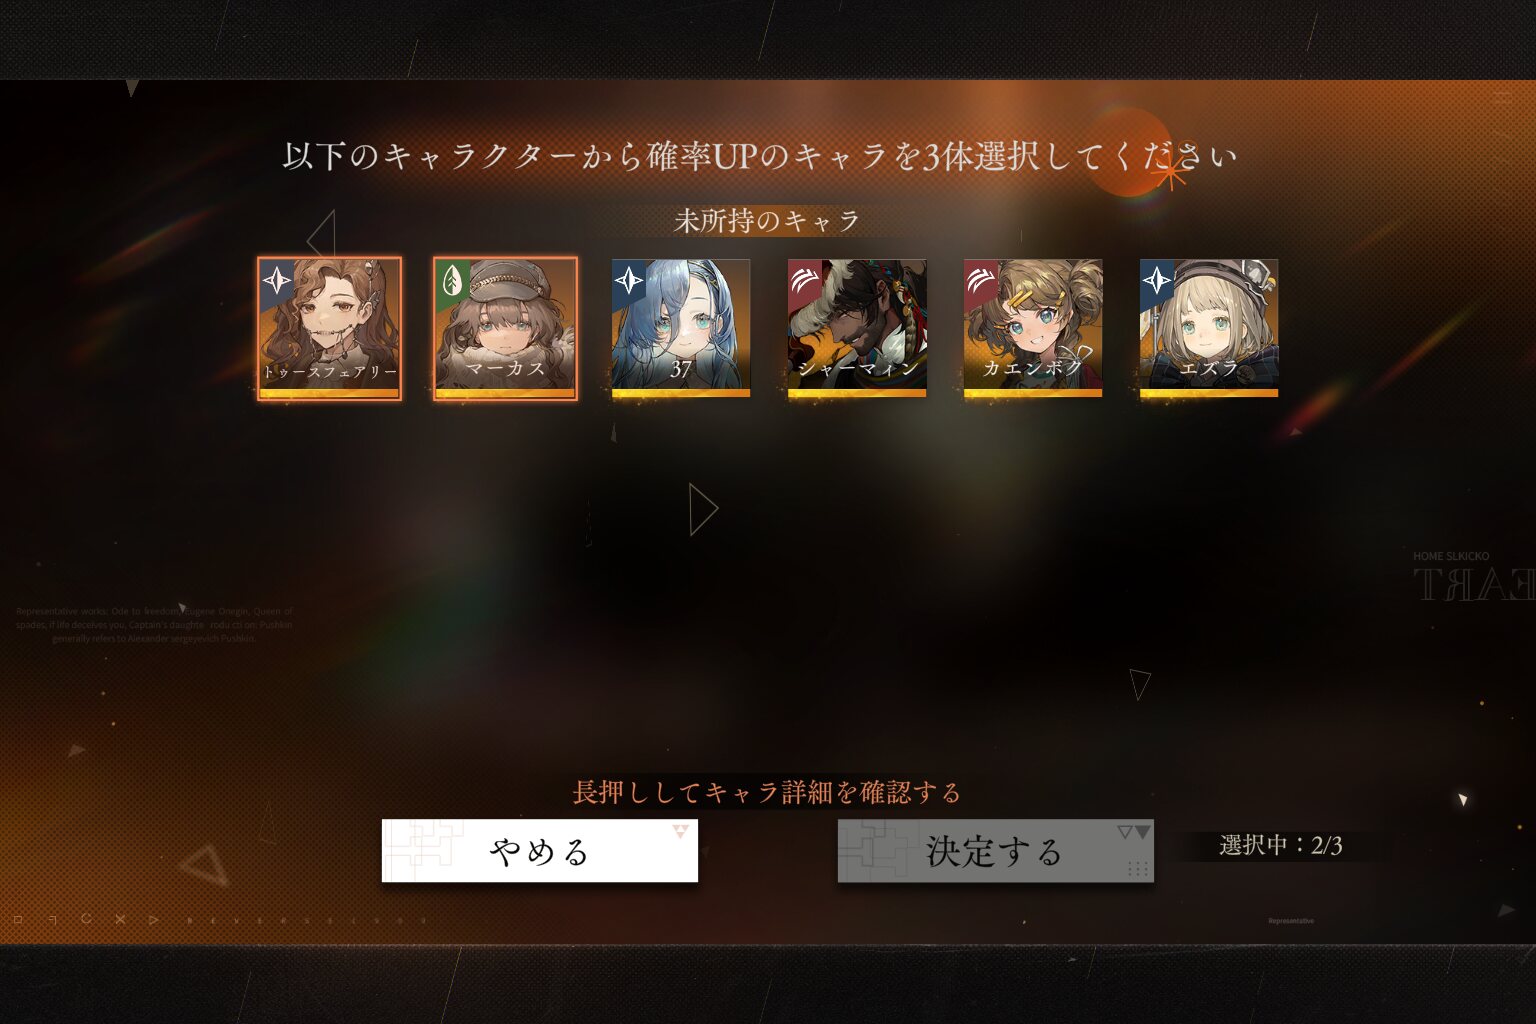Select the エズラ character card

tap(1209, 328)
